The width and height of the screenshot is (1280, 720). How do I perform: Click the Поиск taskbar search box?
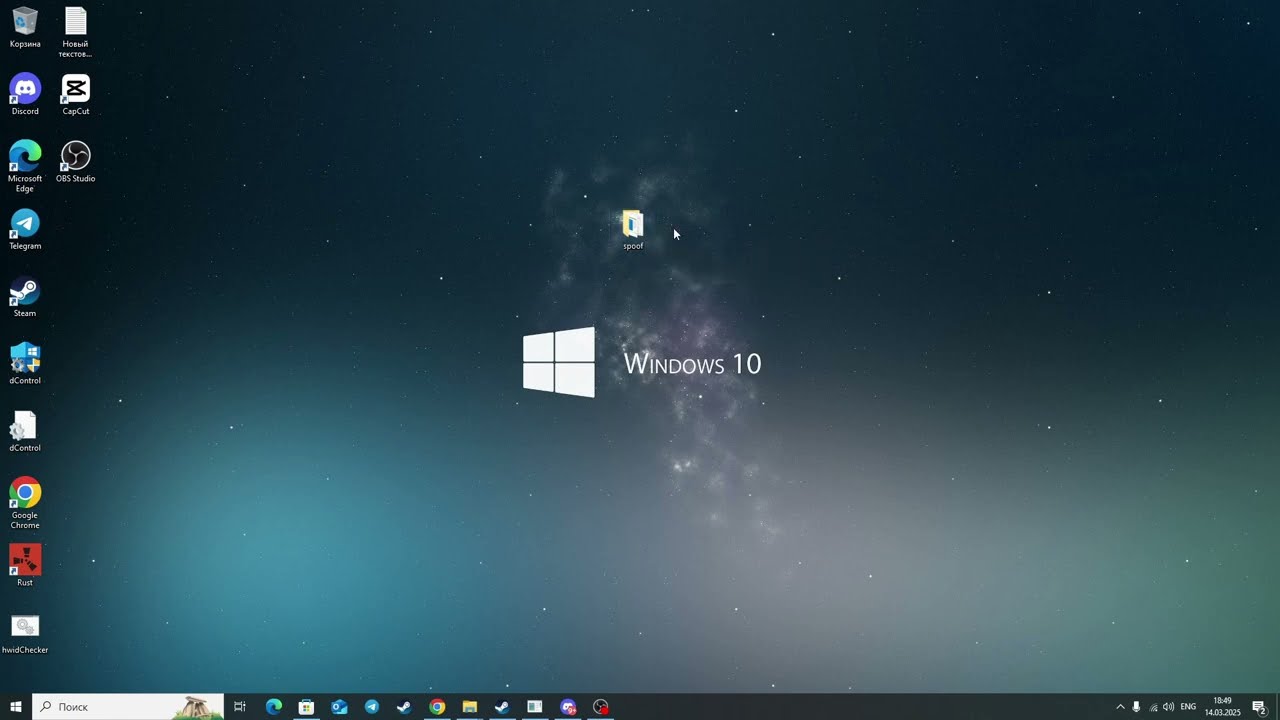point(128,707)
